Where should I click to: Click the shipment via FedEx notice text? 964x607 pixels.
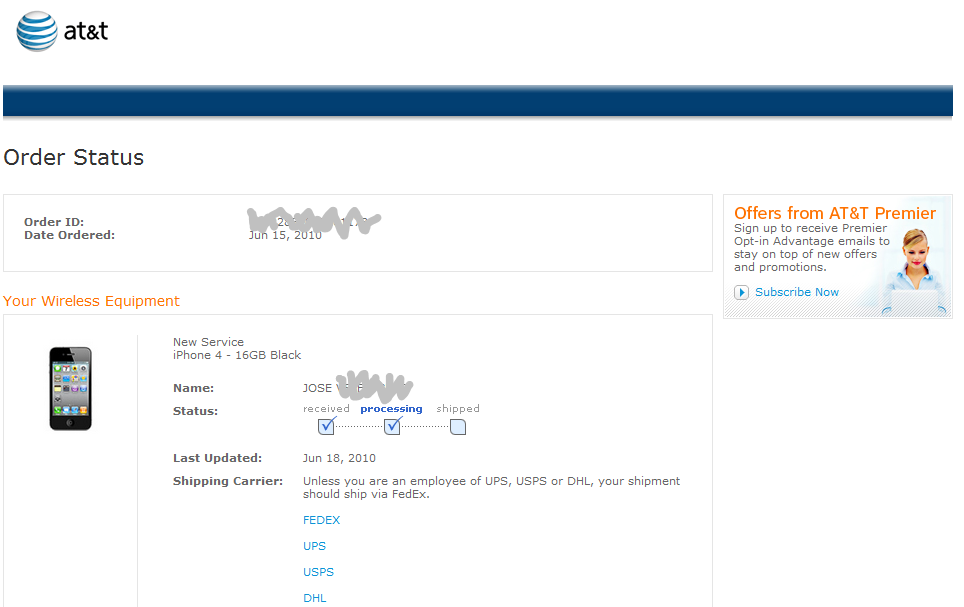point(491,488)
